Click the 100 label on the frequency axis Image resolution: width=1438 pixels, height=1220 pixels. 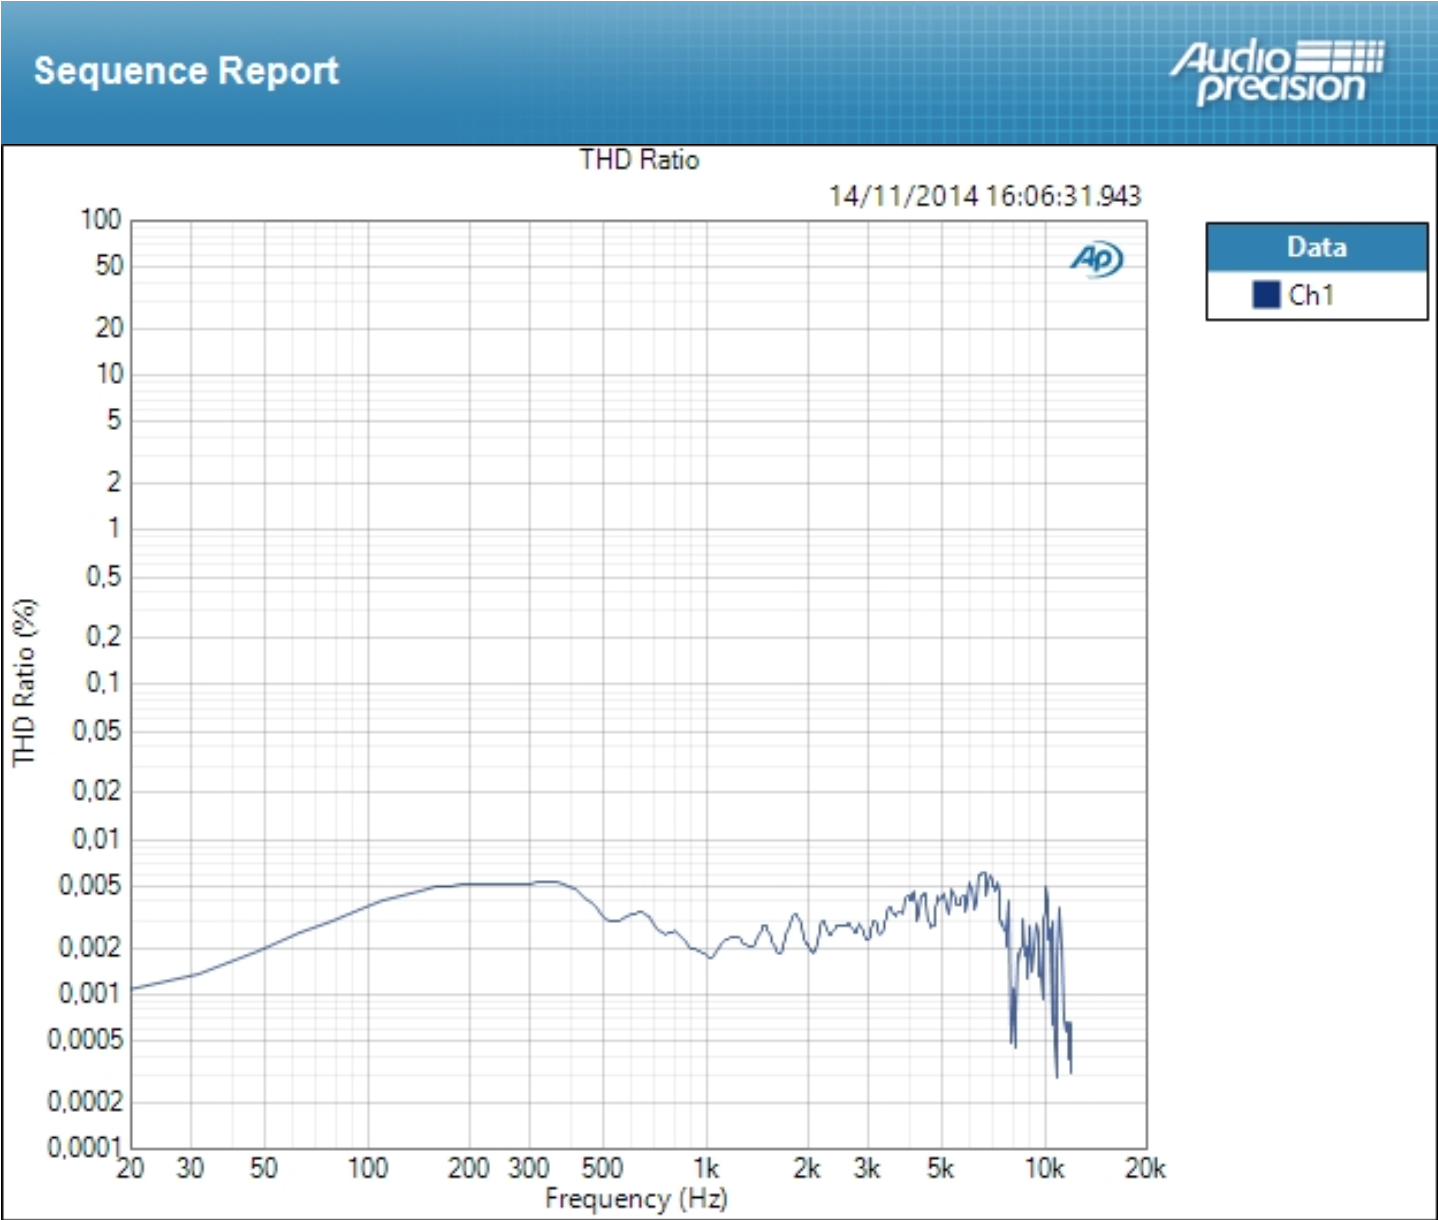point(367,1168)
